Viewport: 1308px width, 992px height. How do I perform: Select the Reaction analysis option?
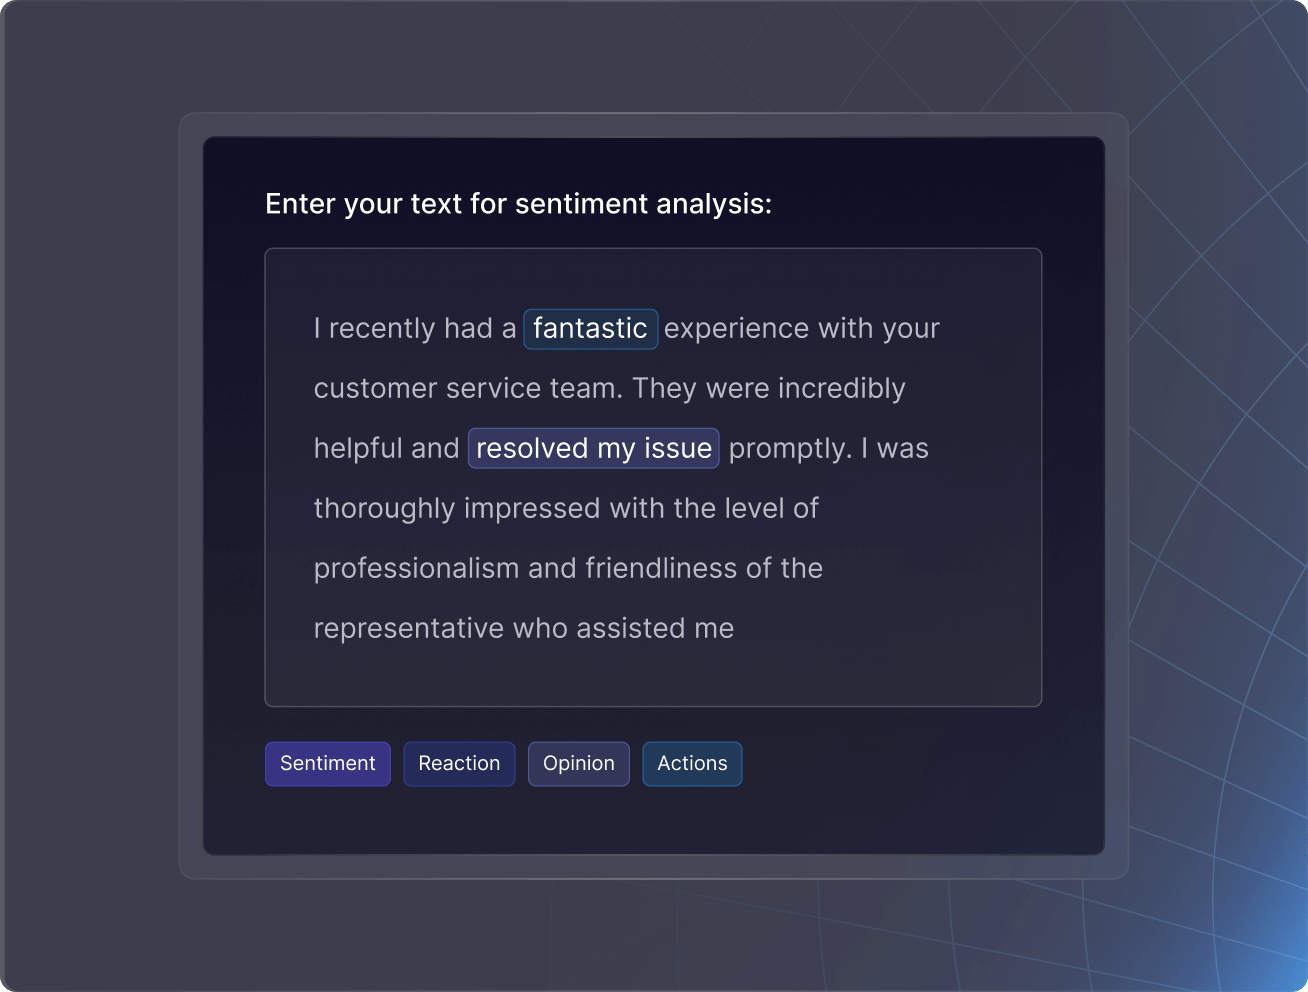459,763
